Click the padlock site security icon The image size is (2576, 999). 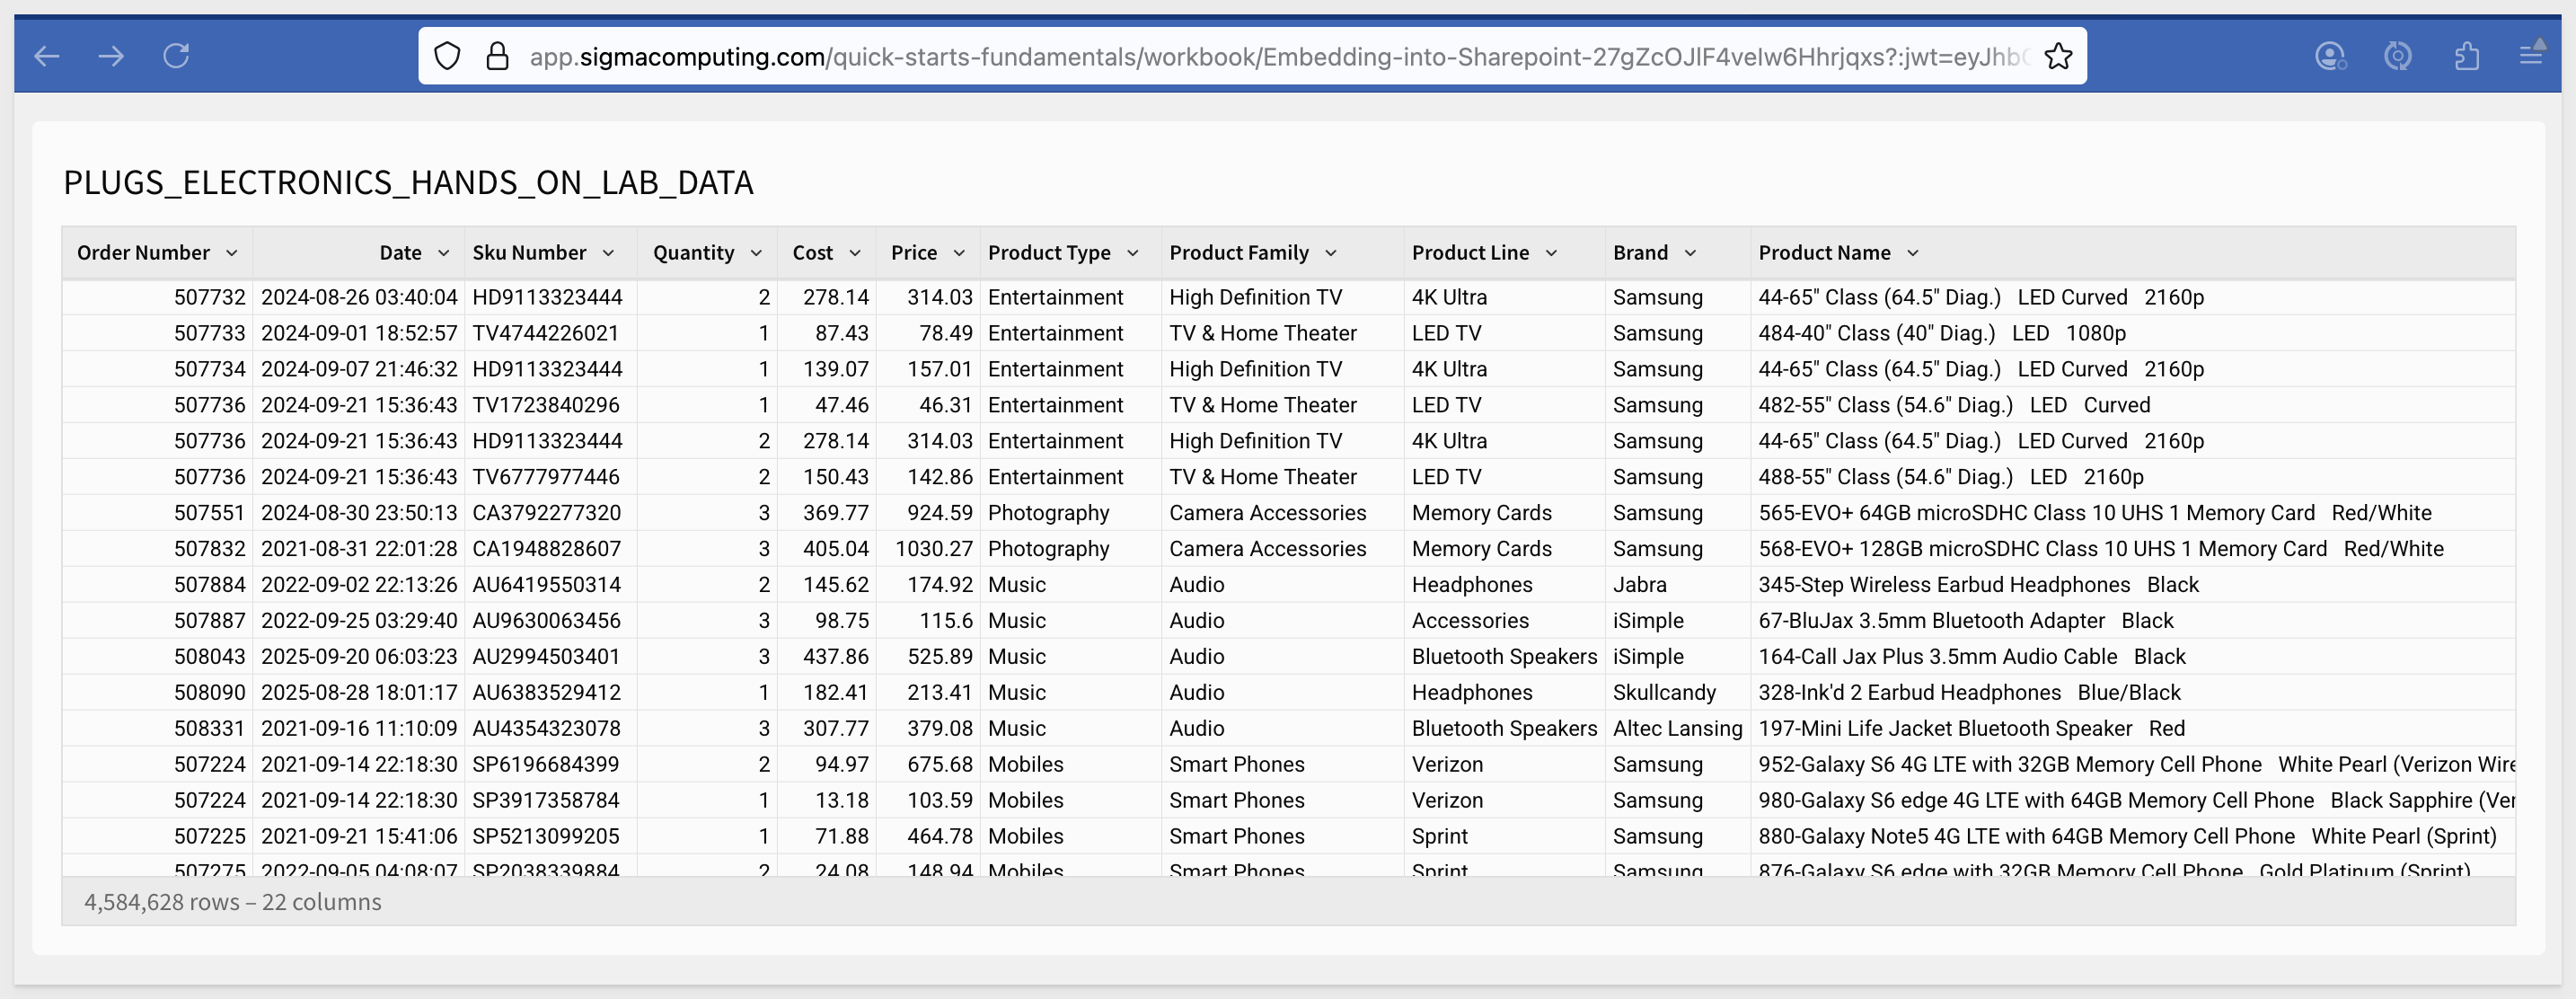(x=497, y=56)
